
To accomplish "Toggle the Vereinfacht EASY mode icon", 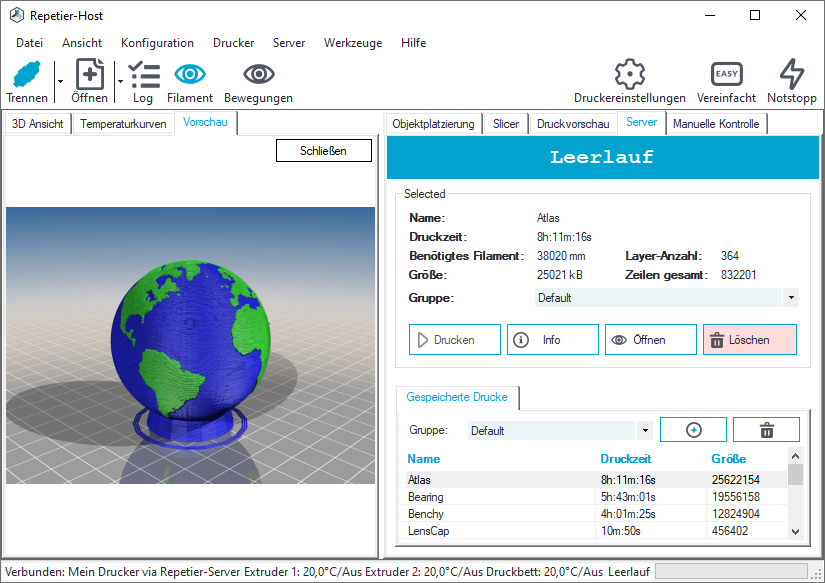I will [727, 74].
